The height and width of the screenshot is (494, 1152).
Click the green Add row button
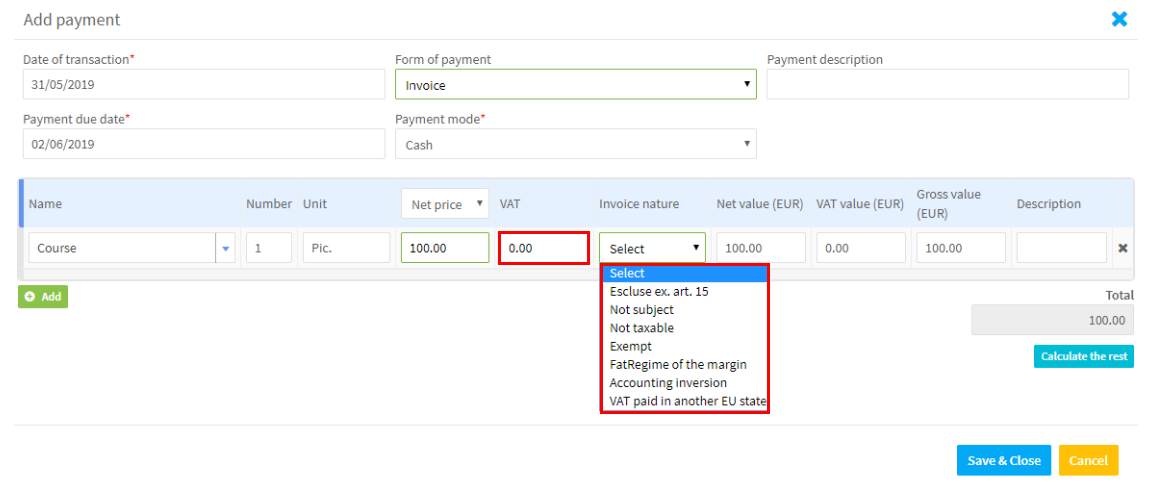(43, 297)
